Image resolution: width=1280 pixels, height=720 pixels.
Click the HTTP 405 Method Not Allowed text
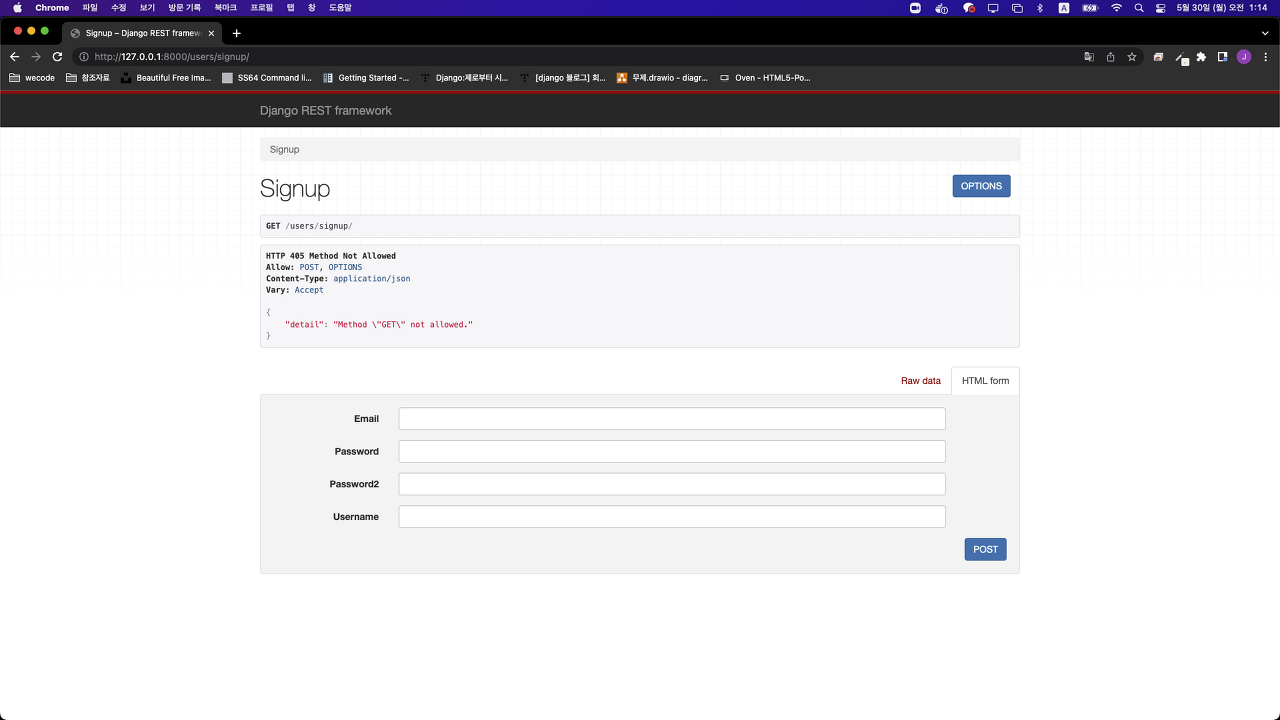click(x=331, y=256)
